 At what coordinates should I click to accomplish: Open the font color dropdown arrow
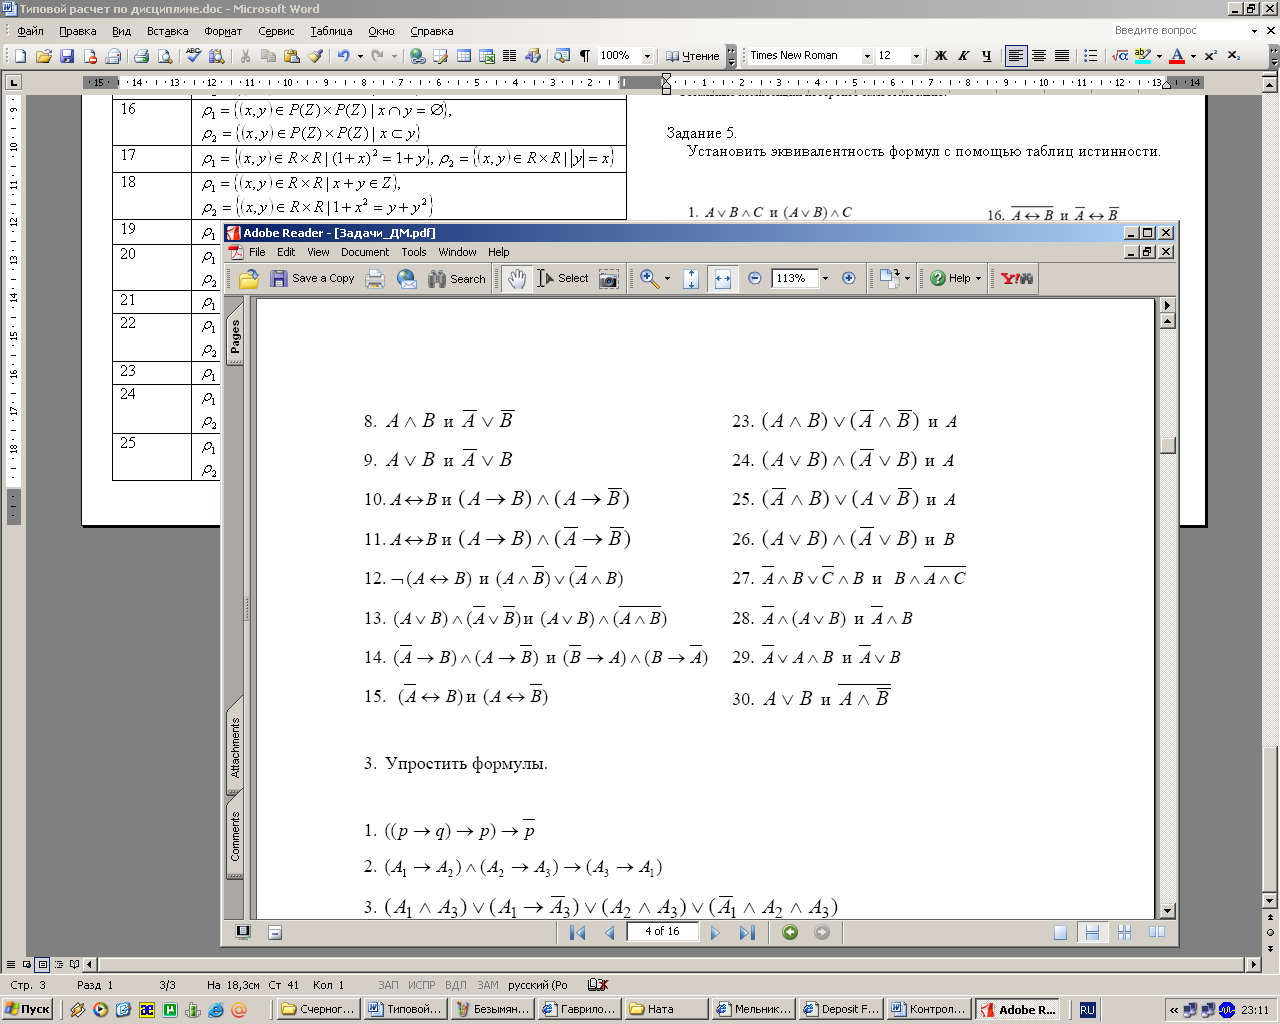coord(1193,56)
